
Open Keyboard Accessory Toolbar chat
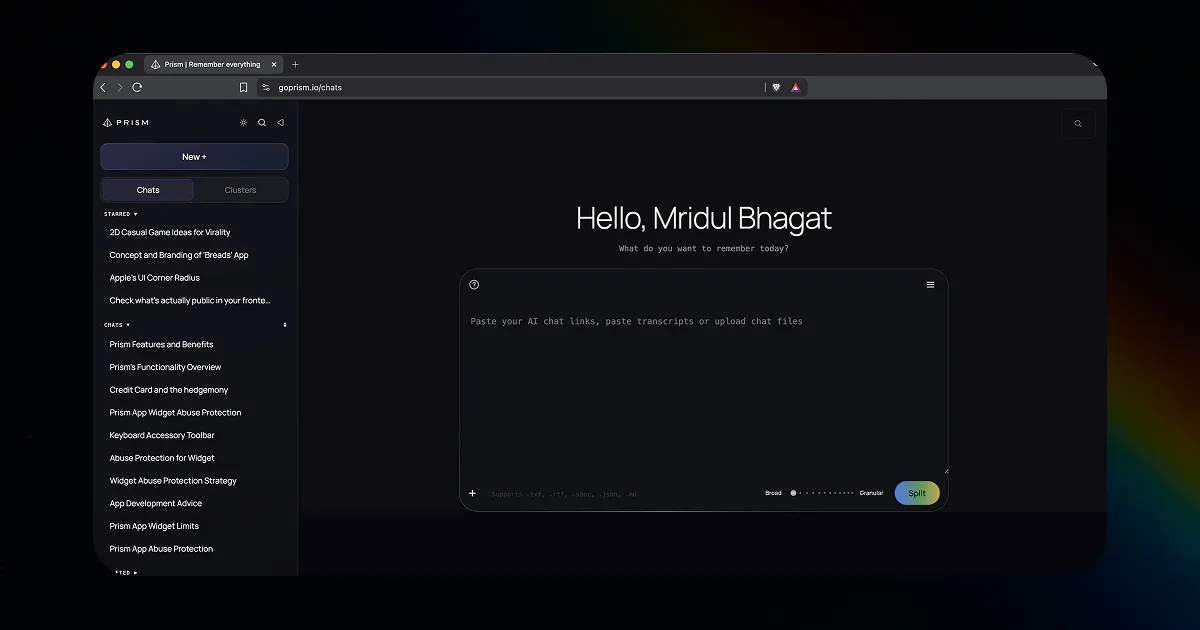tap(162, 435)
